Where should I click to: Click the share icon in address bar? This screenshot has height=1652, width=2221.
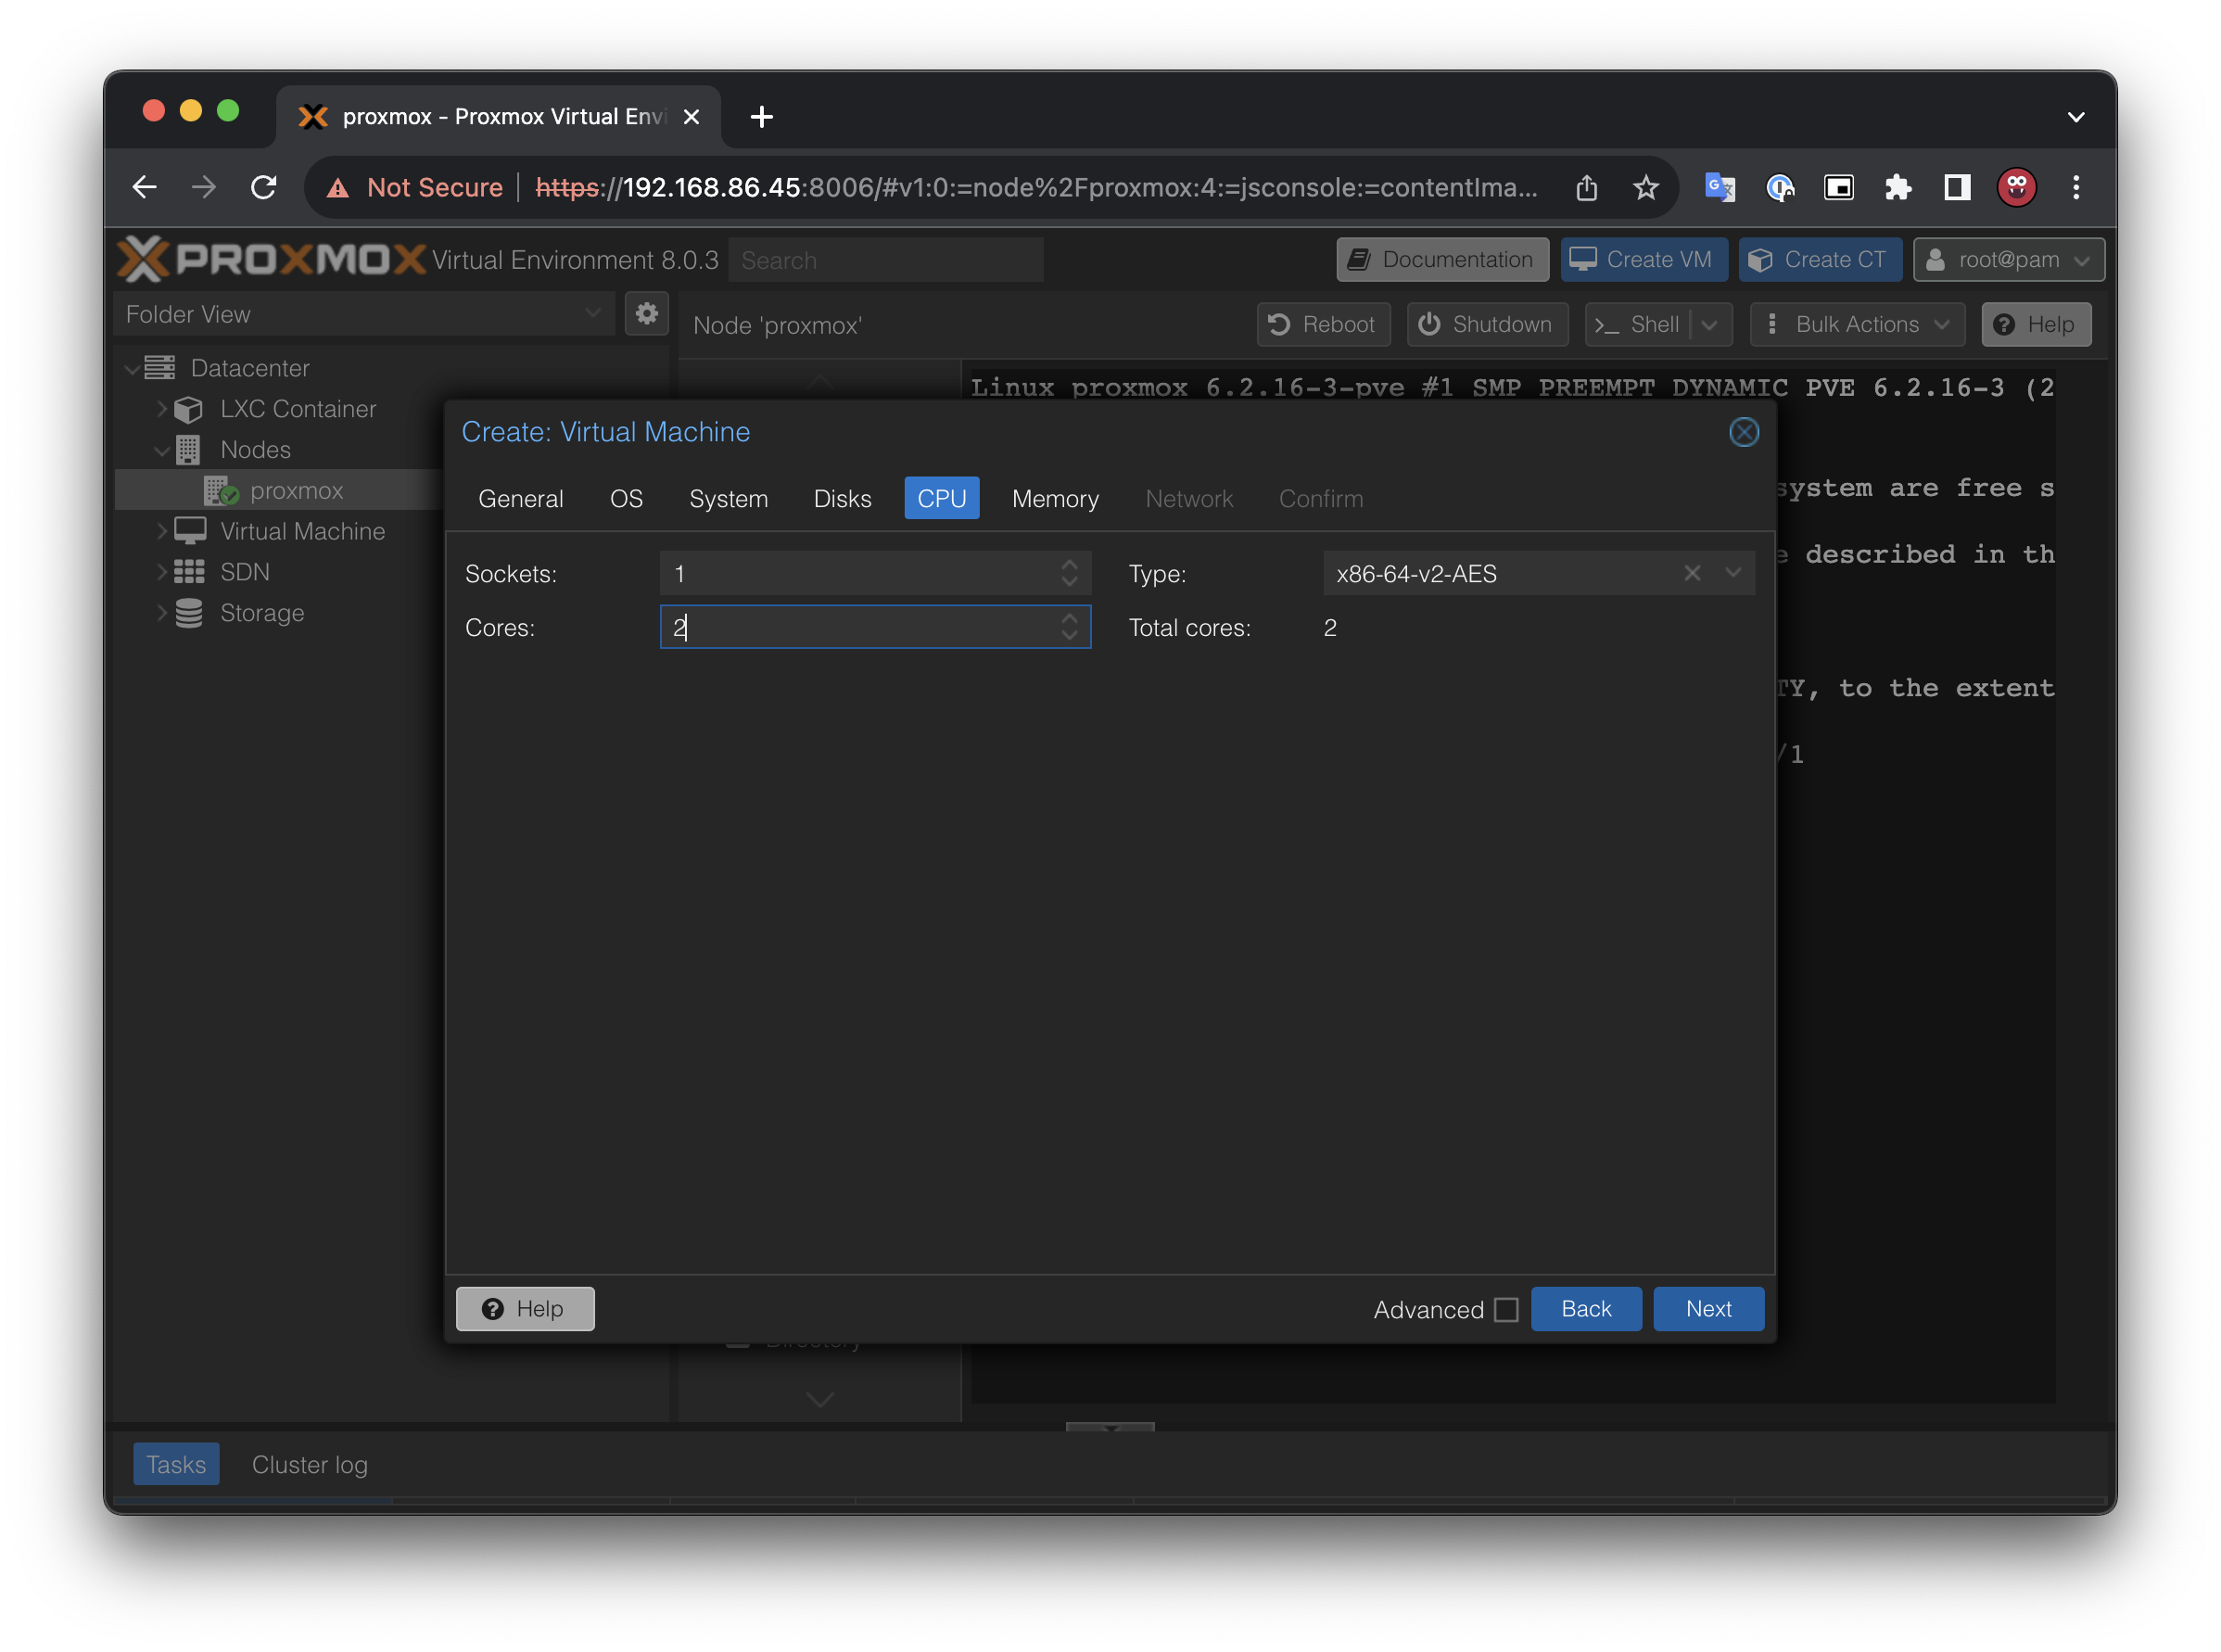(1586, 187)
